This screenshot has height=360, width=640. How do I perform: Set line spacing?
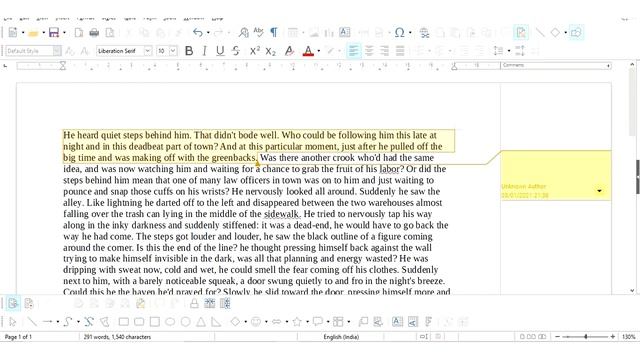(x=498, y=51)
